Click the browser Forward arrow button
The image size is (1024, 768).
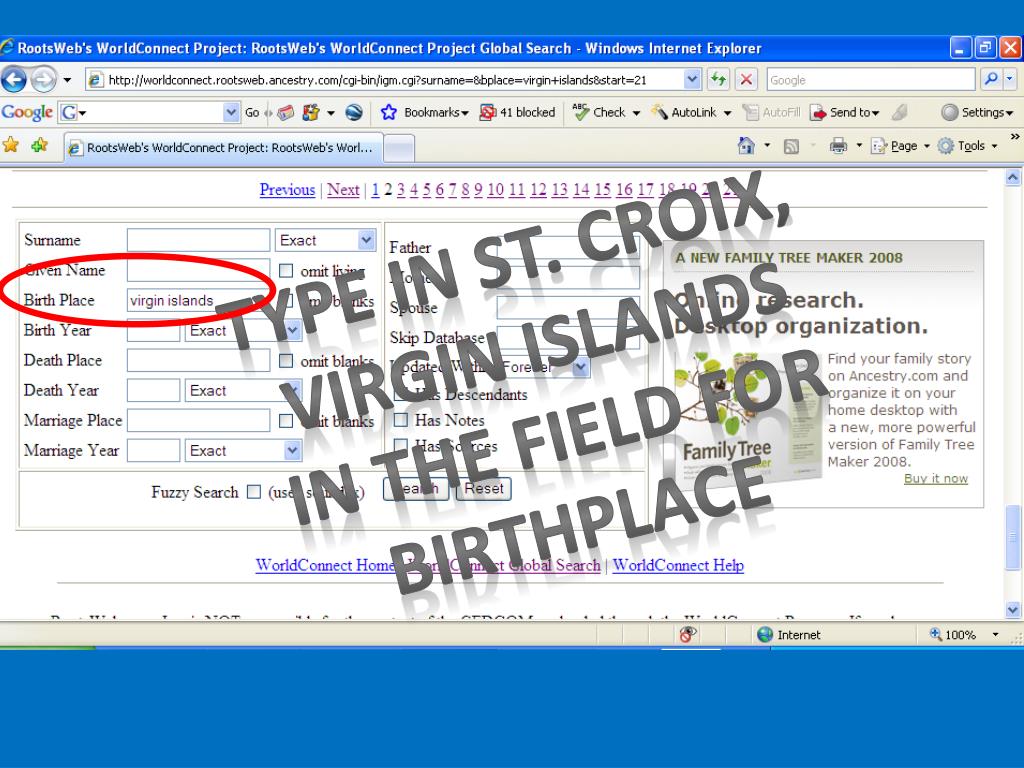point(44,80)
